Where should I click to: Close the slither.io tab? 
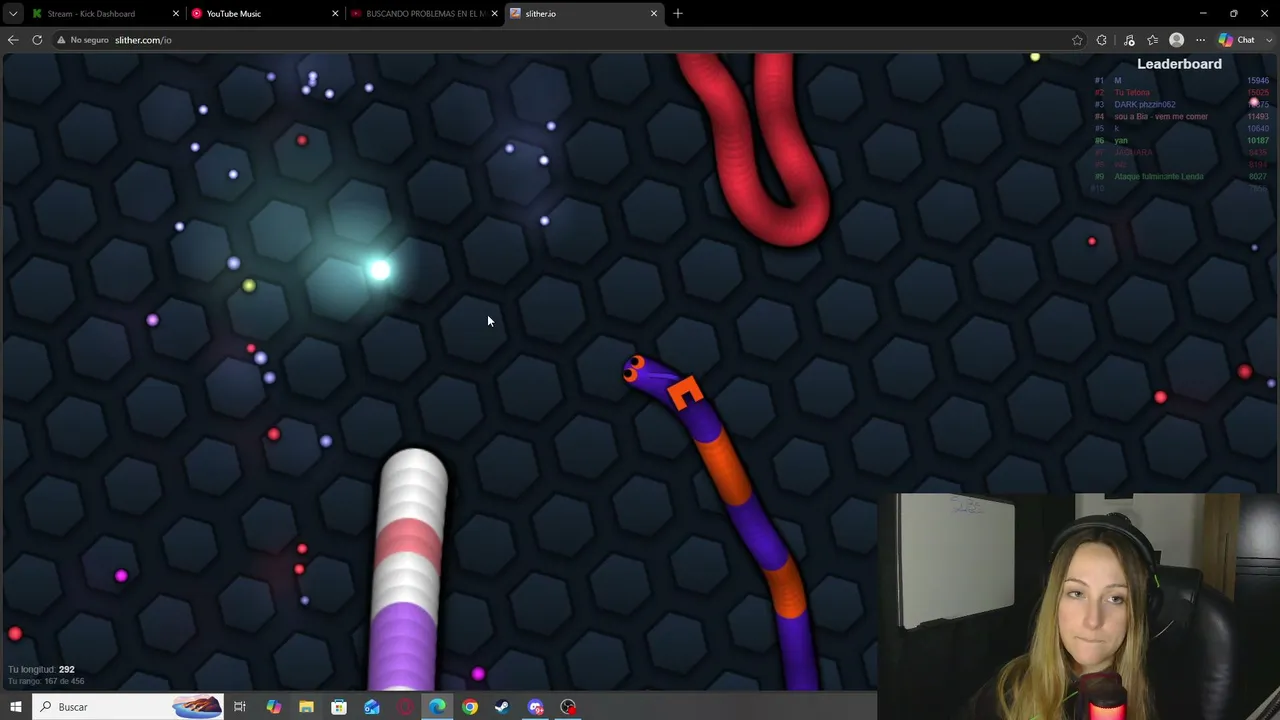[x=654, y=14]
